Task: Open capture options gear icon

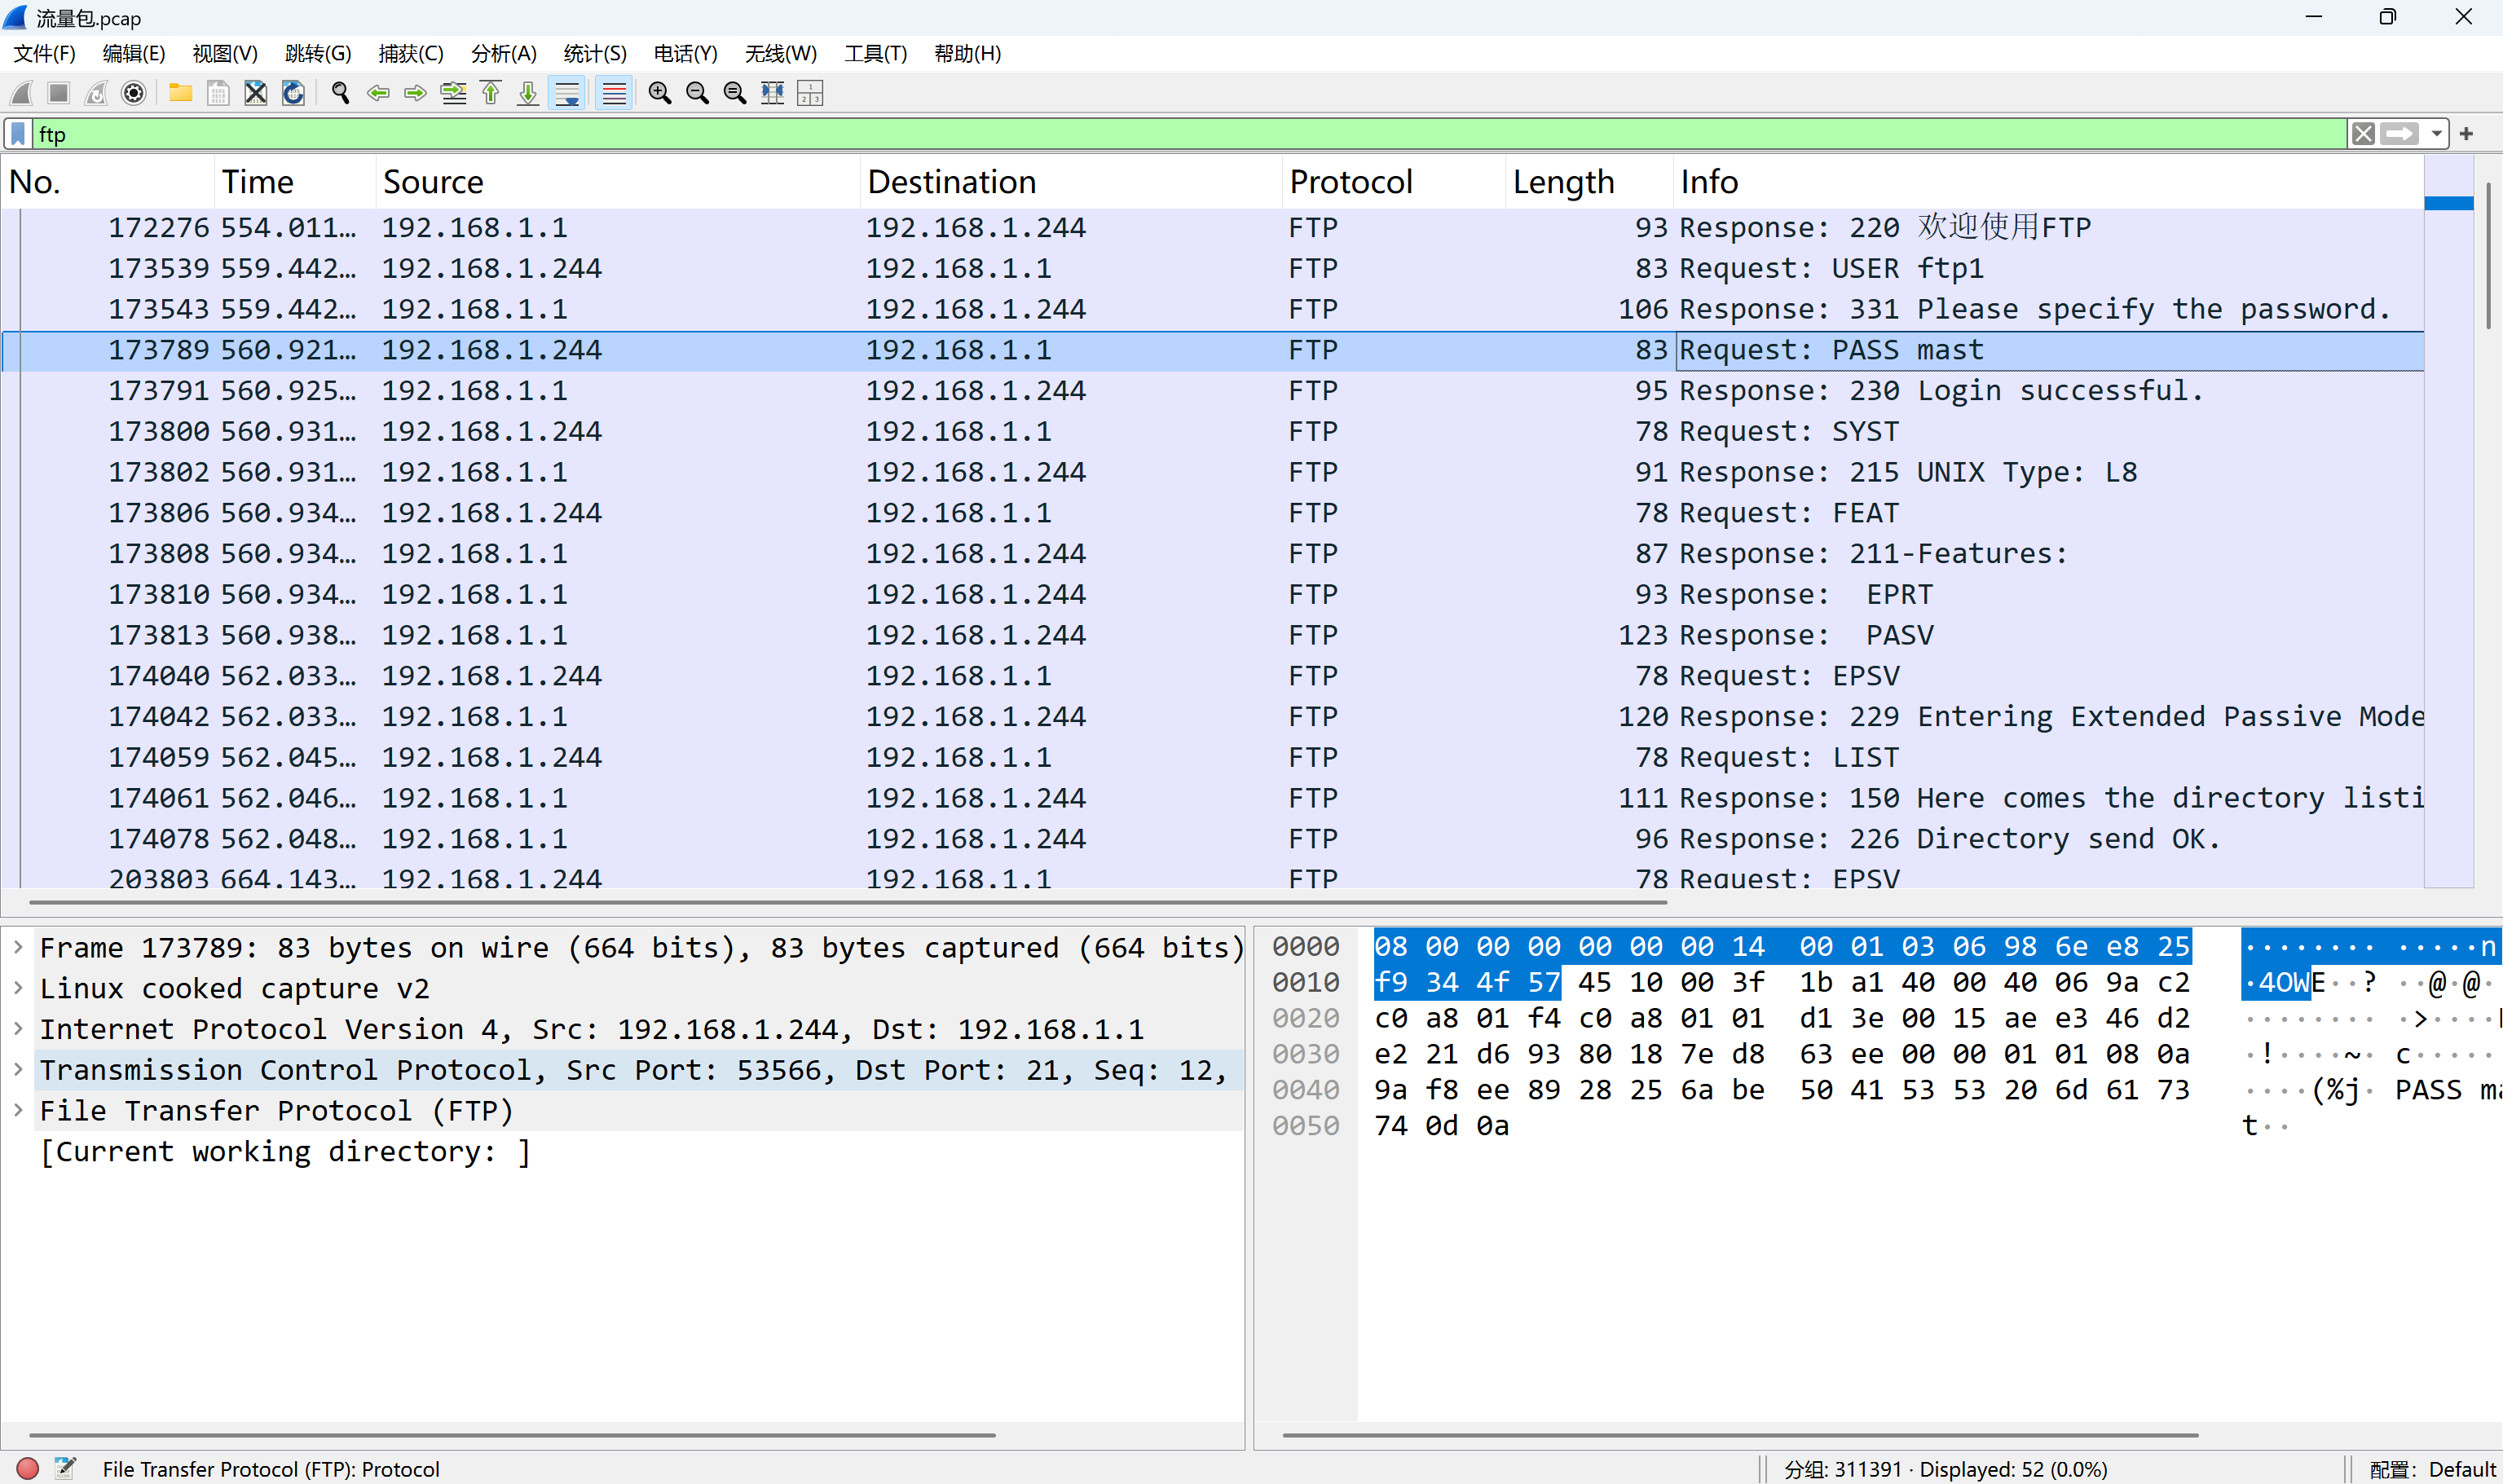Action: click(133, 93)
